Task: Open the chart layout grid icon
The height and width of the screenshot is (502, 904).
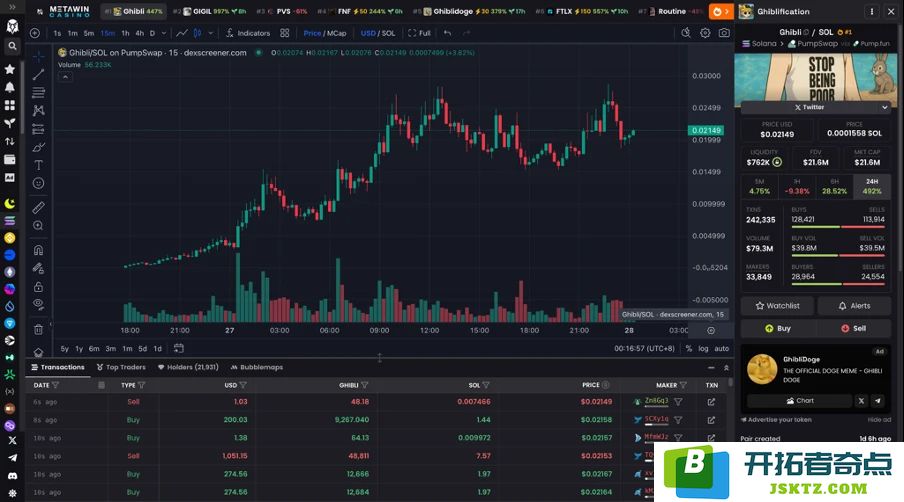Action: (x=285, y=33)
